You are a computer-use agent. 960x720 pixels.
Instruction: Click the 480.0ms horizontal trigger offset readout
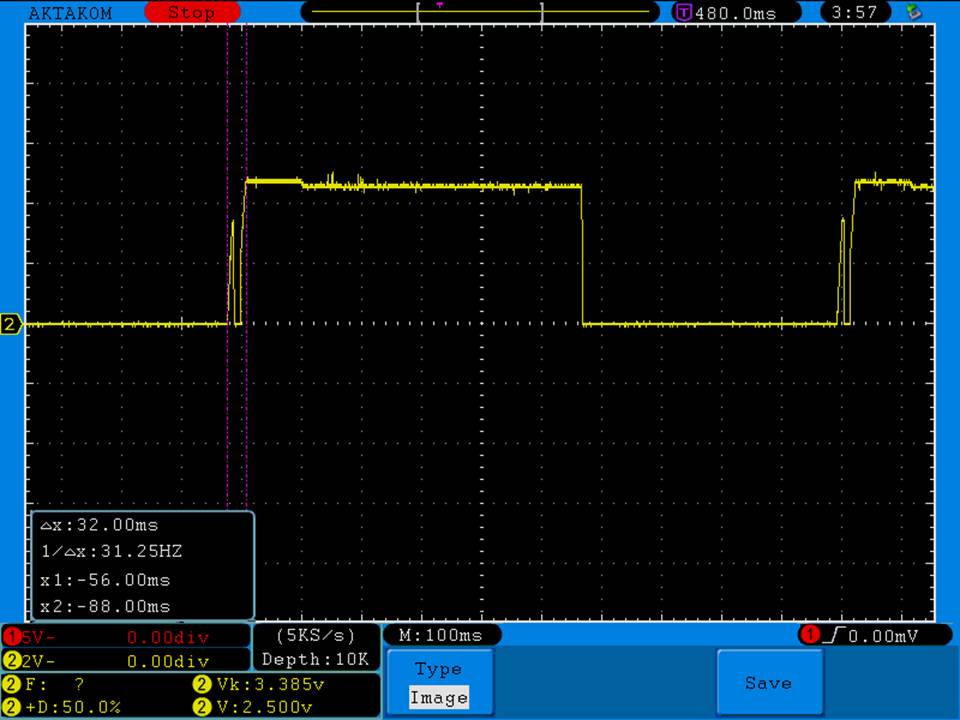tap(735, 13)
